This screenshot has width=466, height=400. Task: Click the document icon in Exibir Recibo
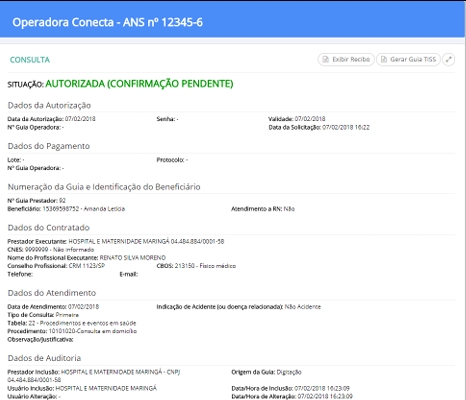point(326,60)
